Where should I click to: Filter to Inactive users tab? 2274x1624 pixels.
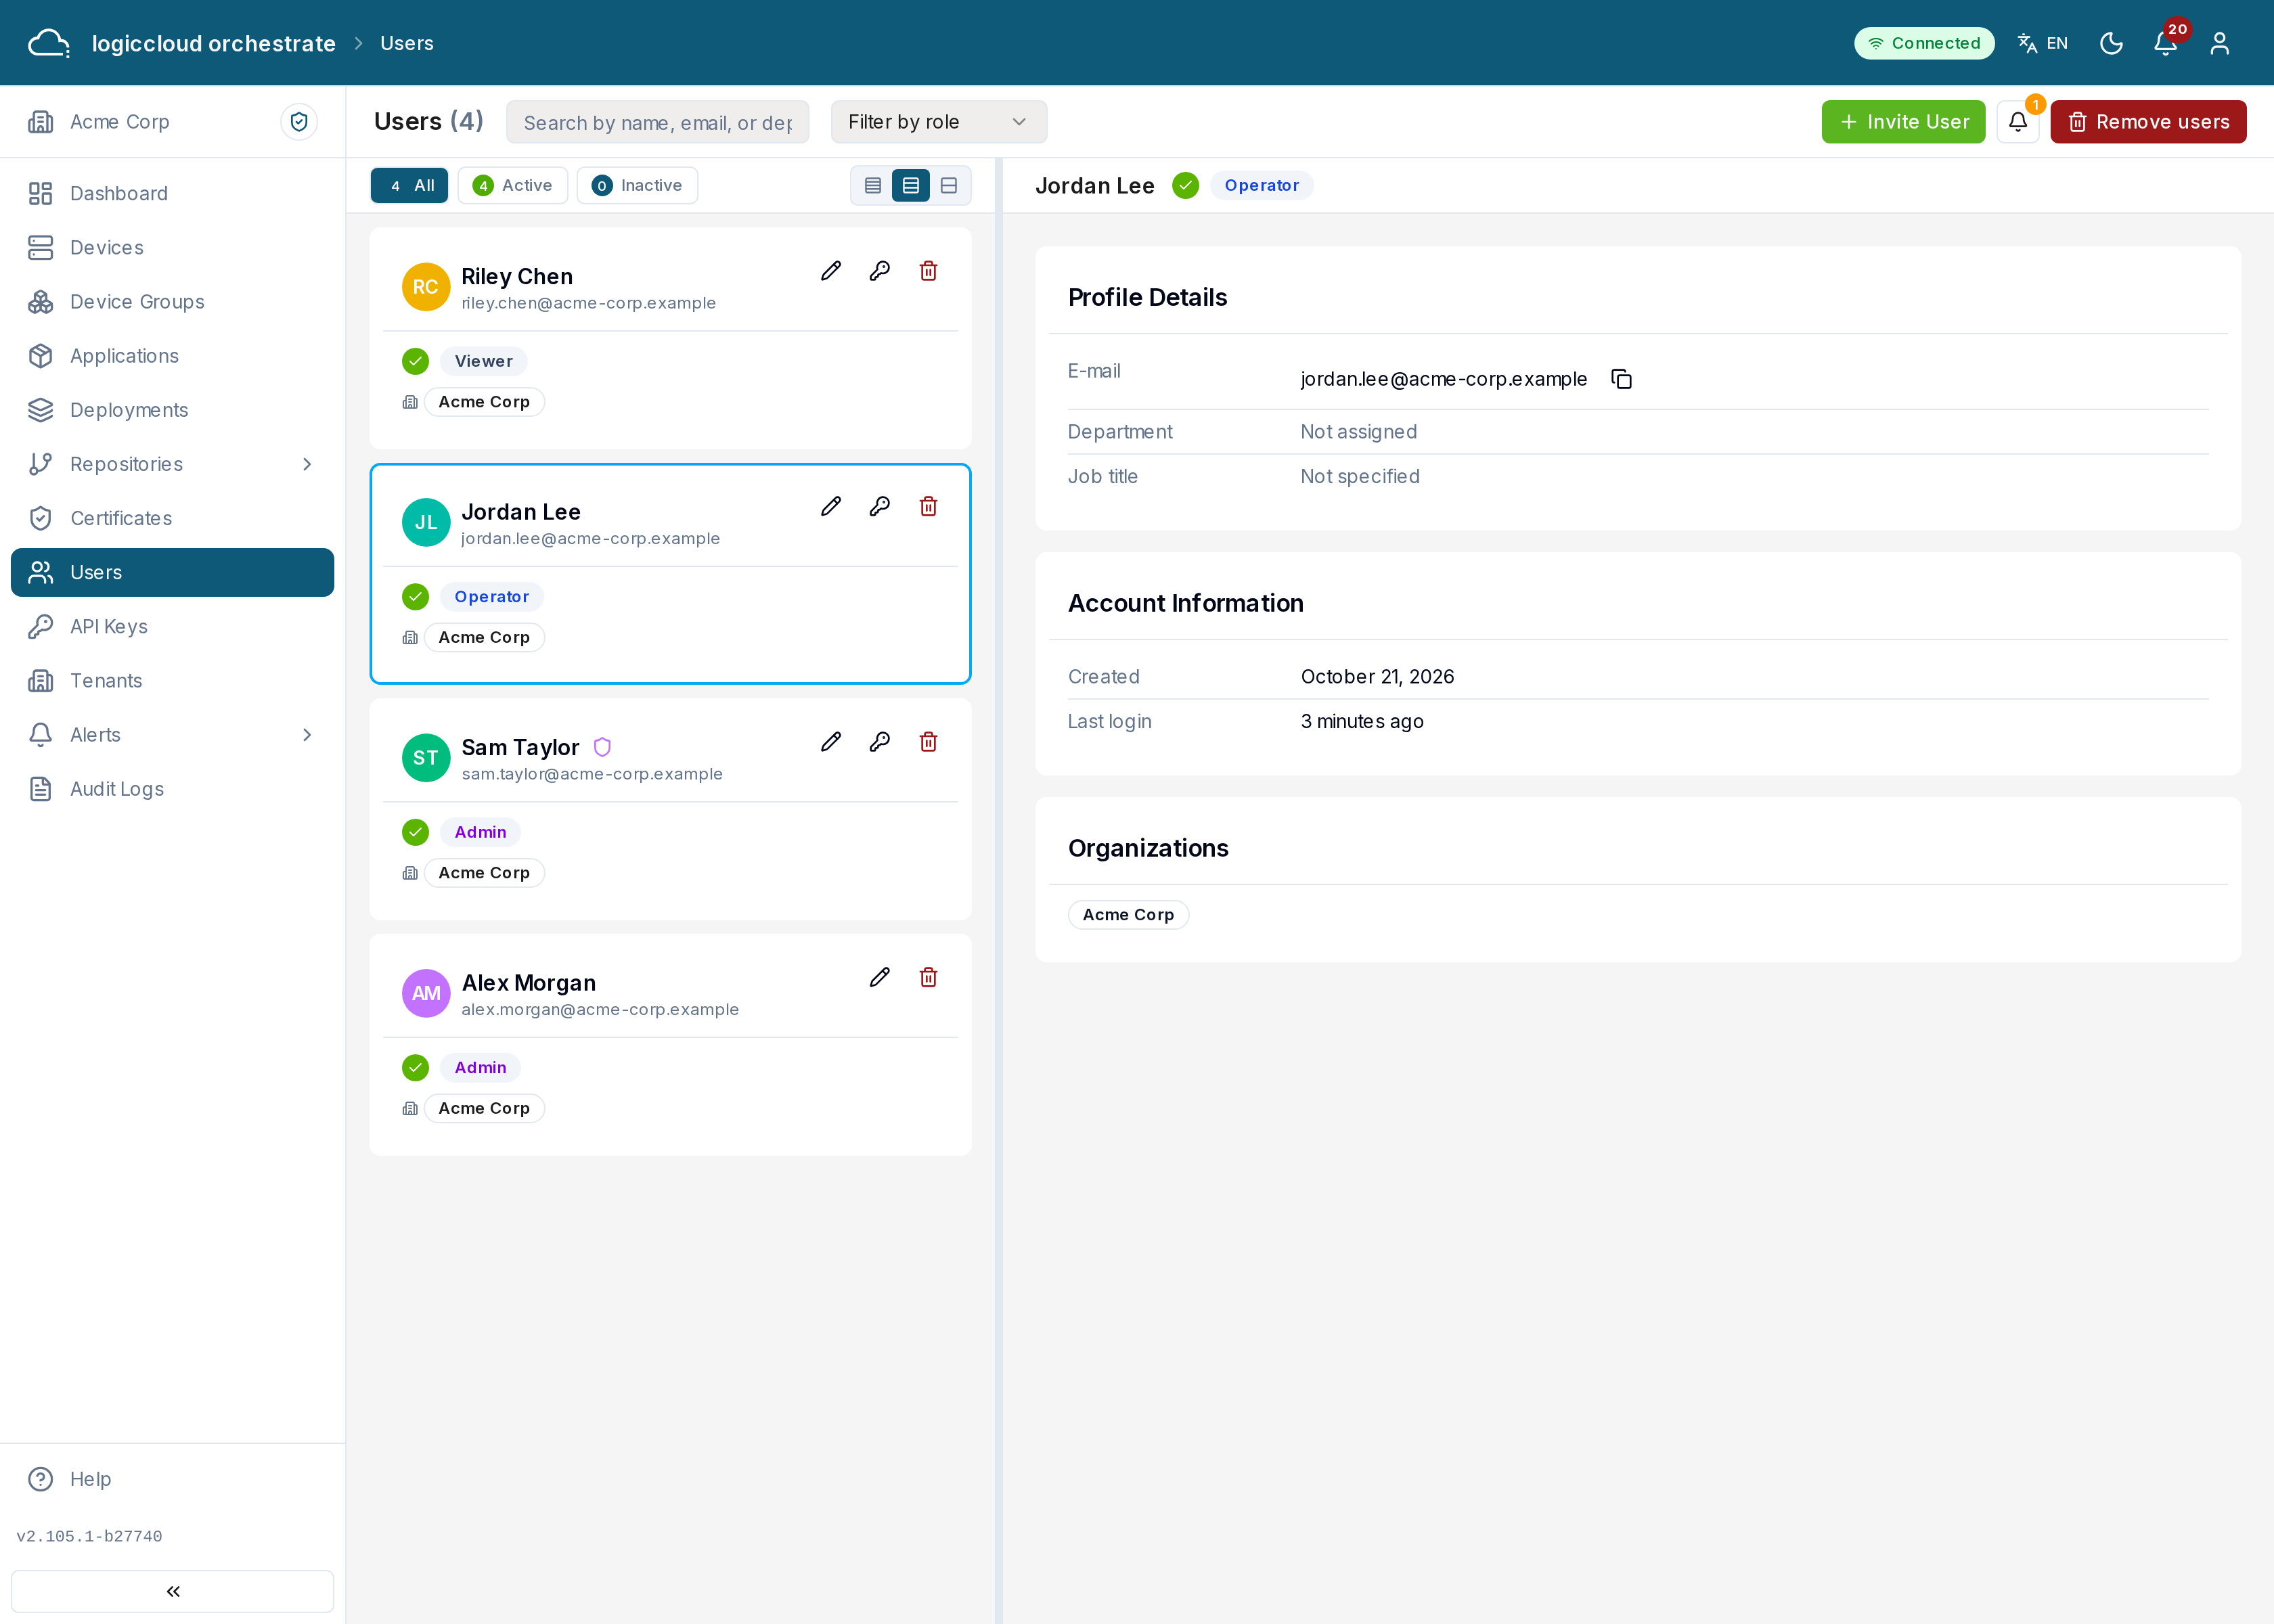pyautogui.click(x=638, y=186)
